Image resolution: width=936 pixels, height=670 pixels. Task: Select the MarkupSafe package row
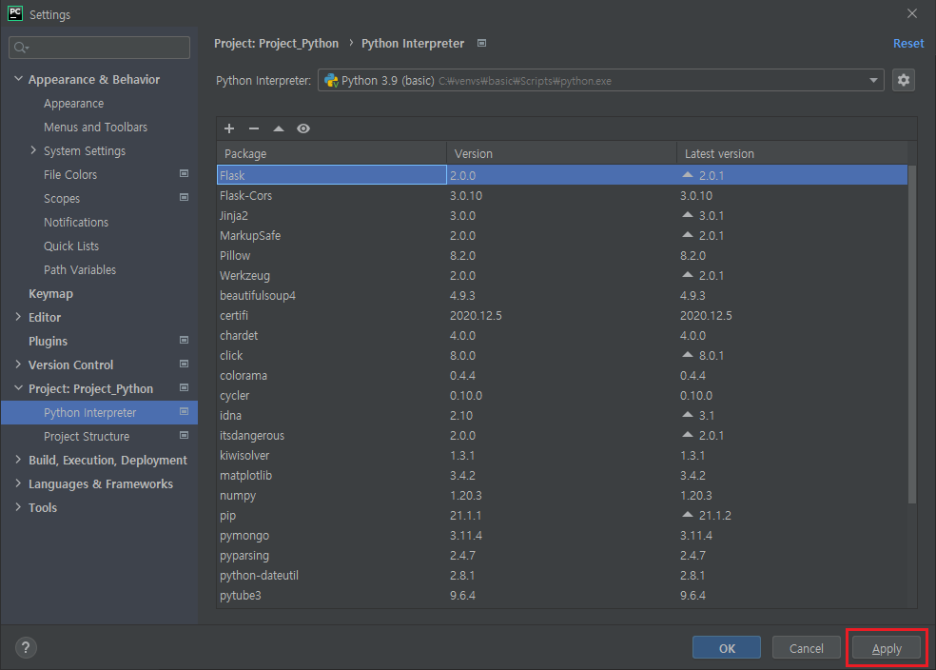tap(562, 235)
